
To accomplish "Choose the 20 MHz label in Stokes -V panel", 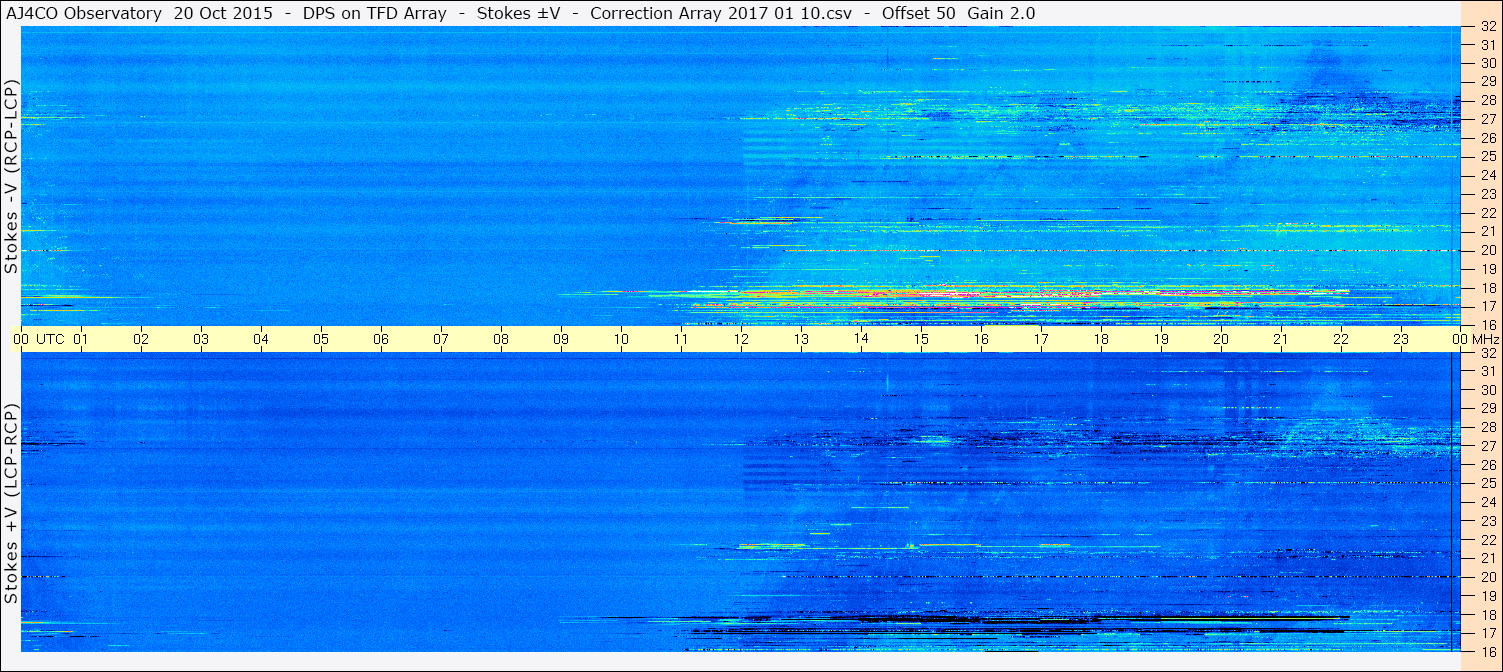I will (1487, 250).
